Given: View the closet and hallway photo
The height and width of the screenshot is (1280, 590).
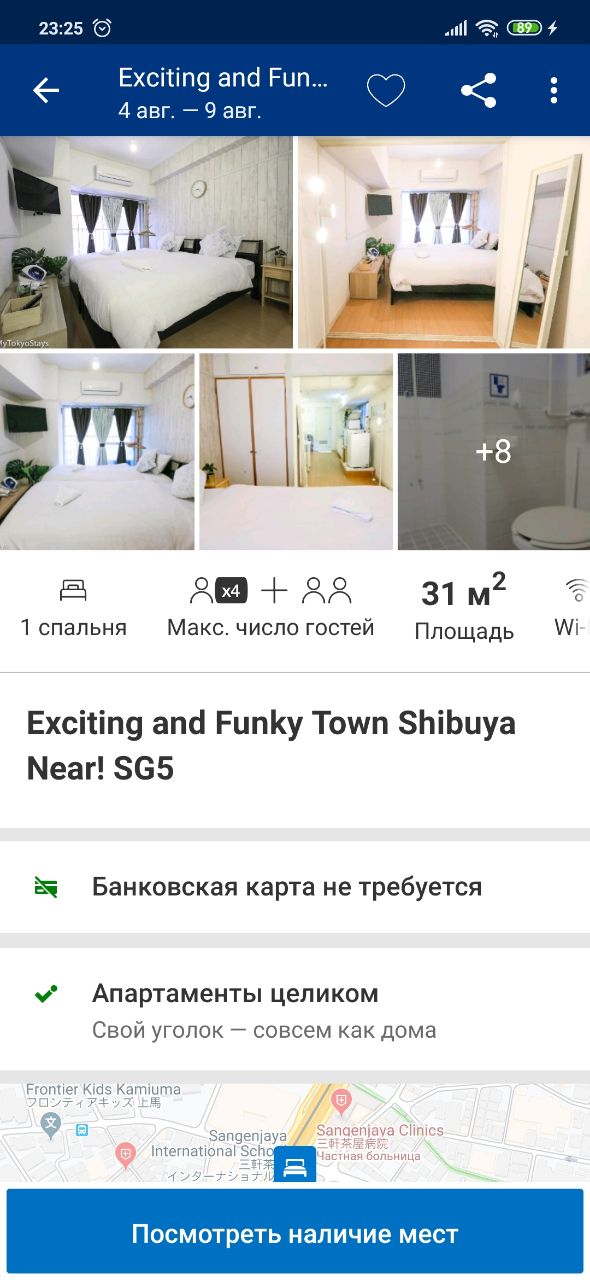Looking at the screenshot, I should coord(296,452).
